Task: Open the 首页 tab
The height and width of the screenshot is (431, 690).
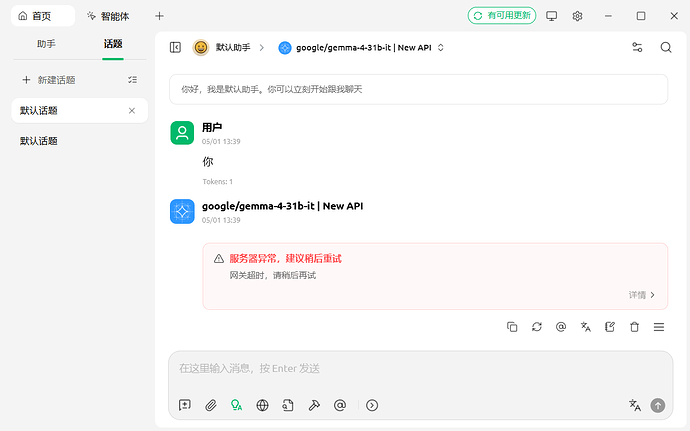Action: pyautogui.click(x=43, y=16)
